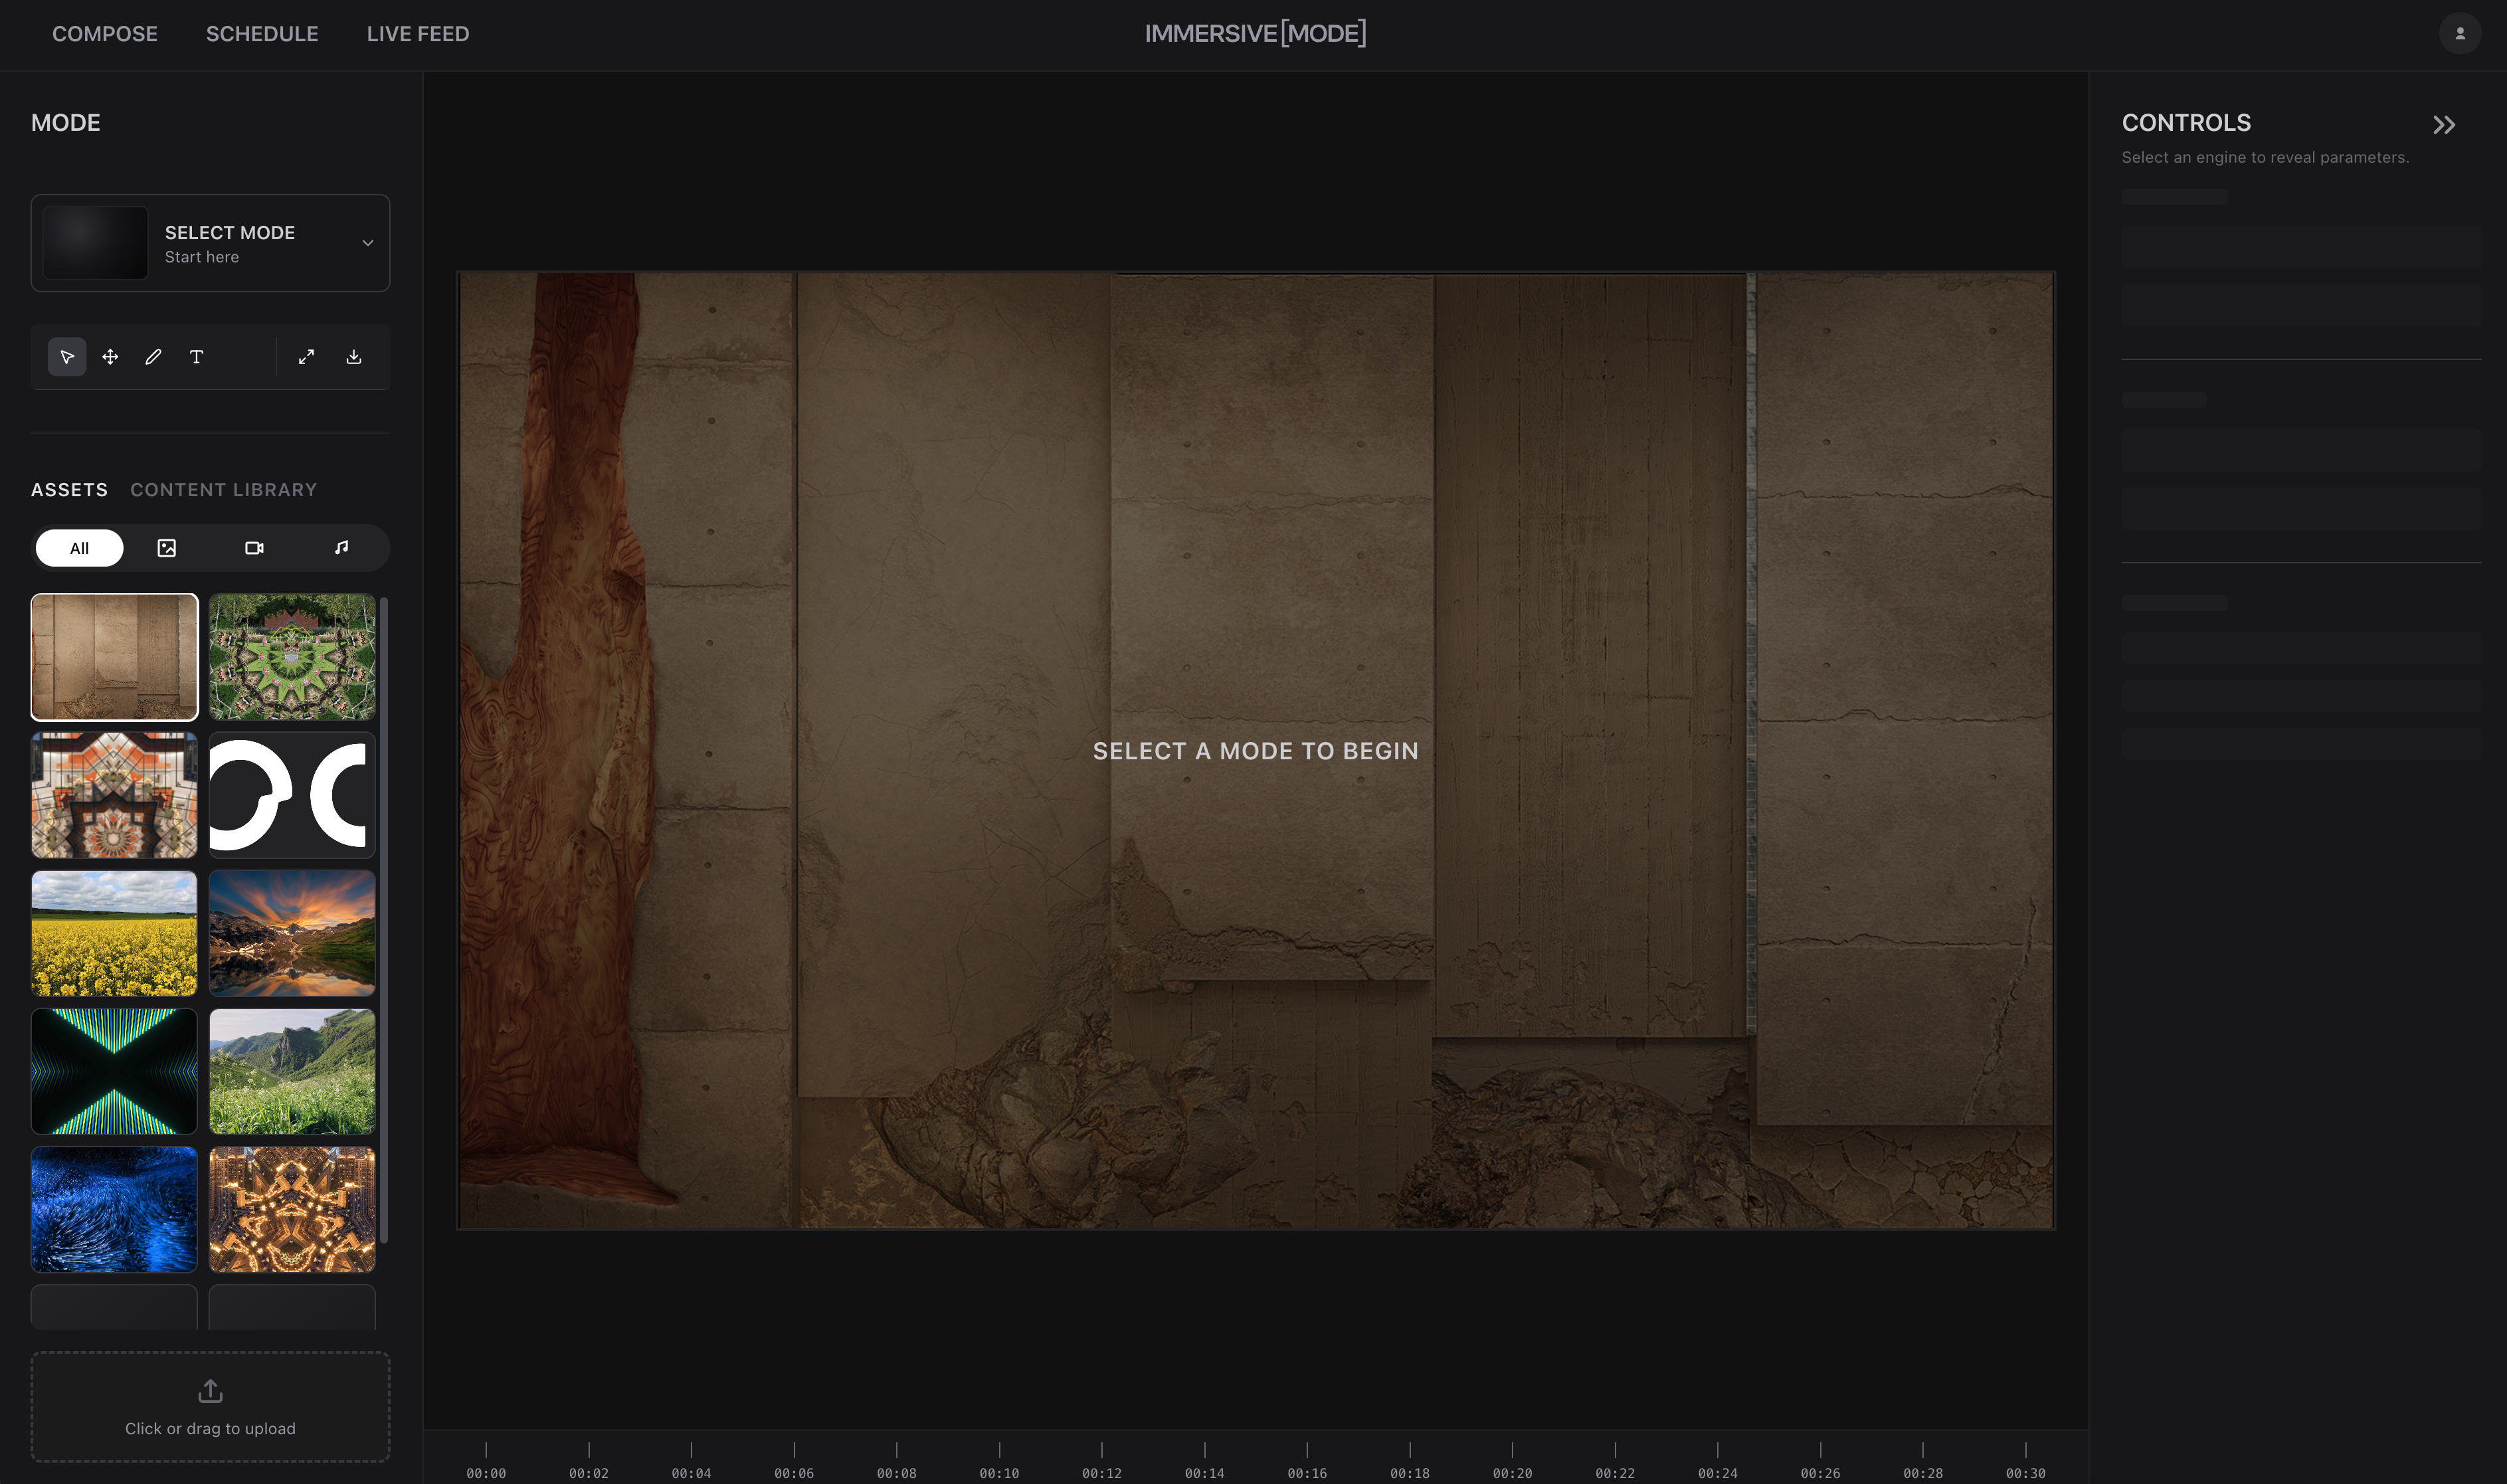Click the 00:10 mark on the timeline

click(999, 1461)
